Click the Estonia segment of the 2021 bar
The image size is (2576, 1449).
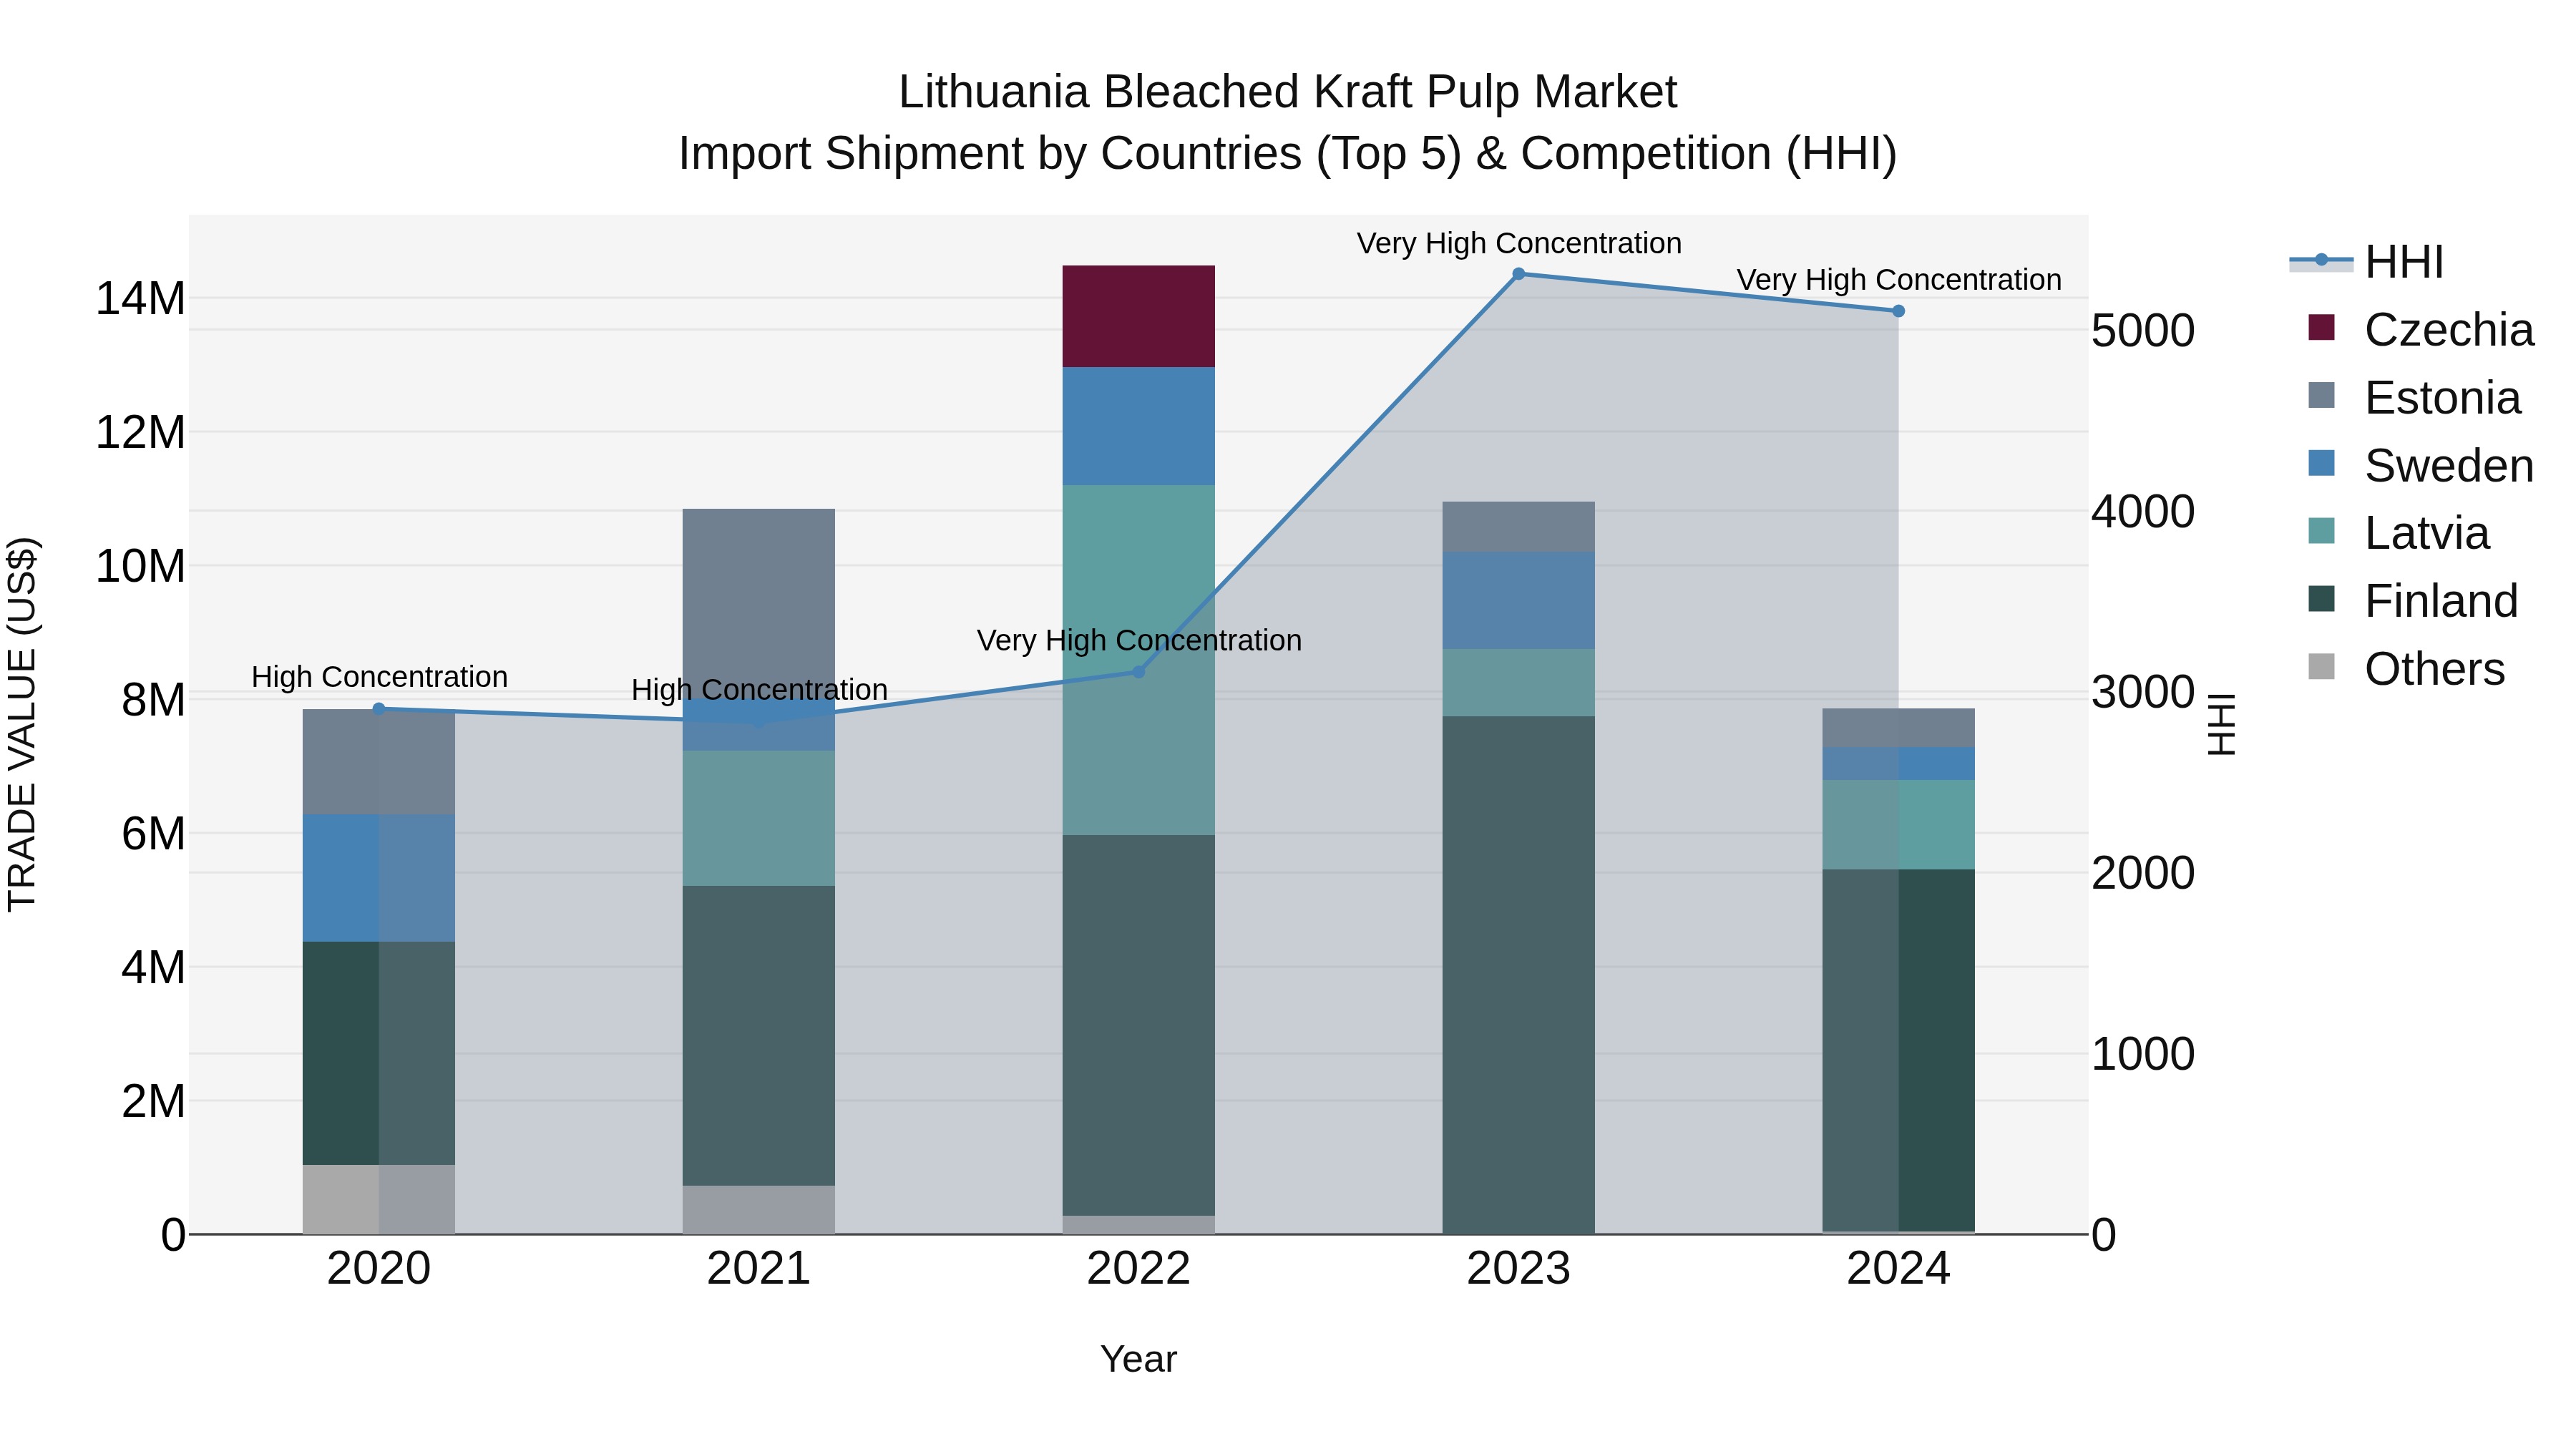click(x=758, y=604)
